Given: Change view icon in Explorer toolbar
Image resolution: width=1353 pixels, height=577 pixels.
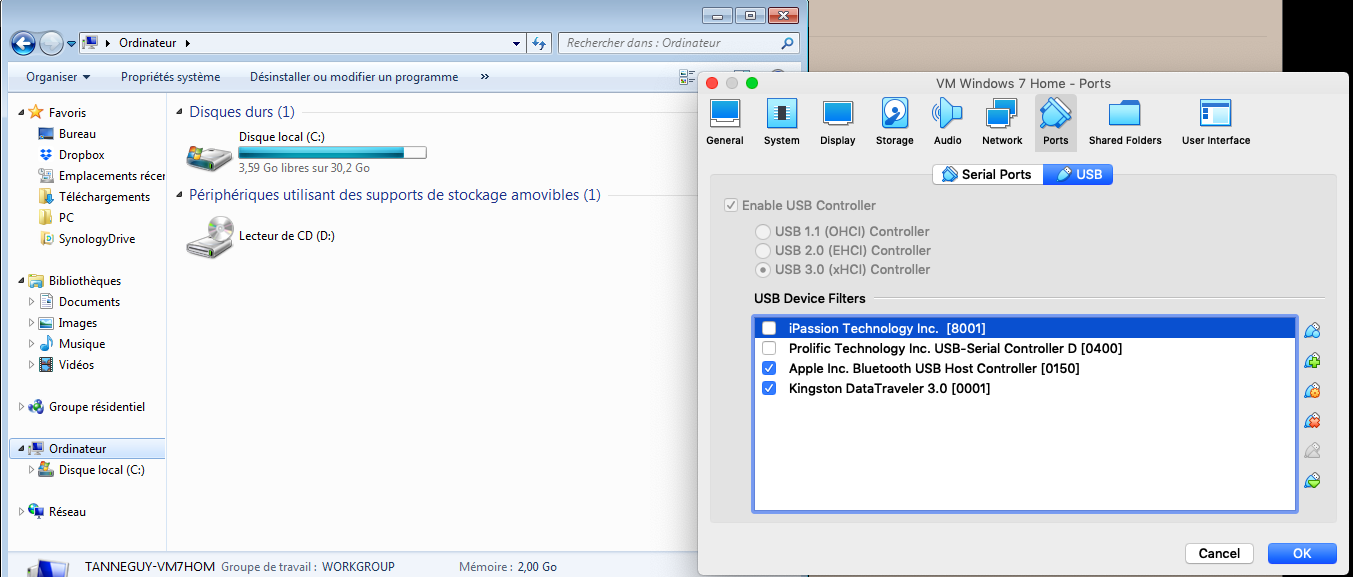Looking at the screenshot, I should (687, 77).
